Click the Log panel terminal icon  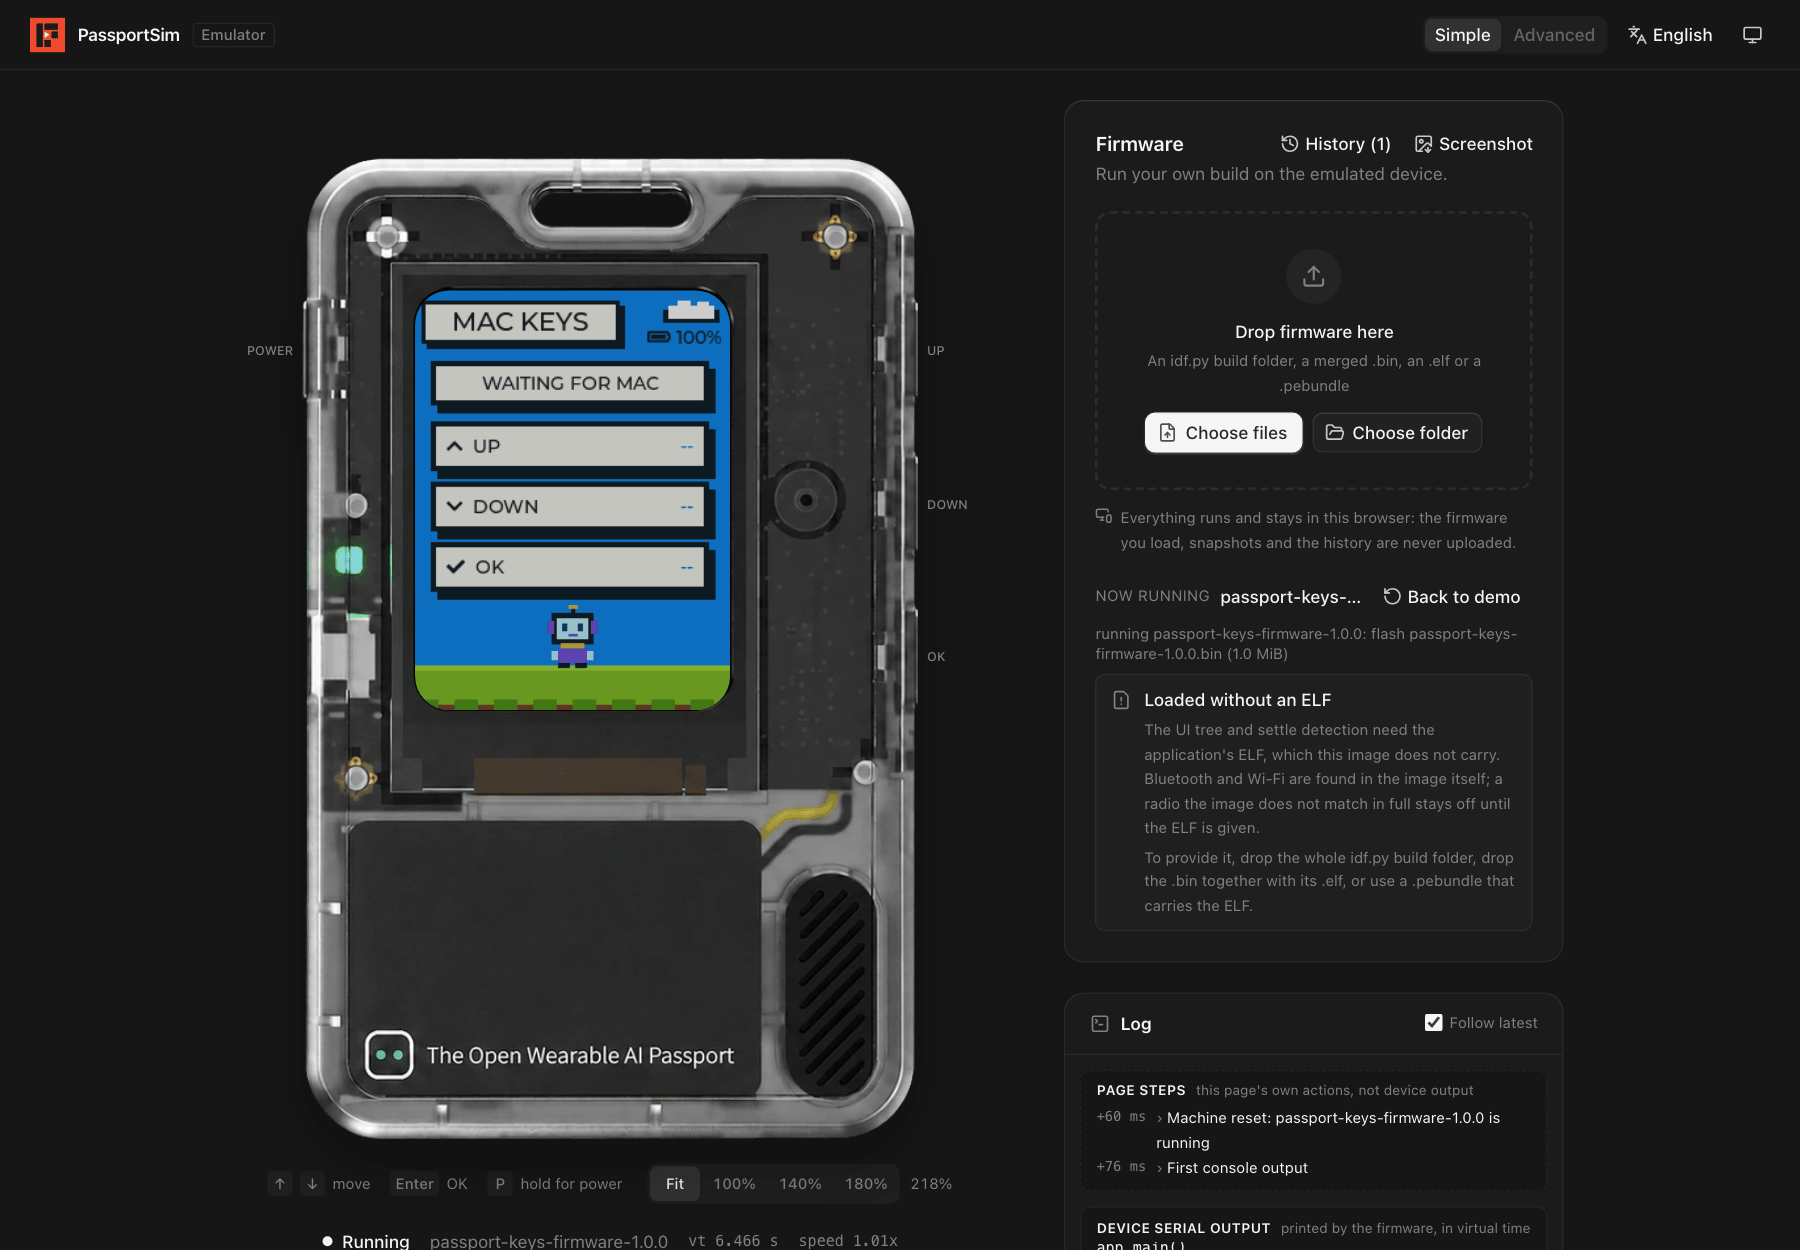(x=1100, y=1023)
